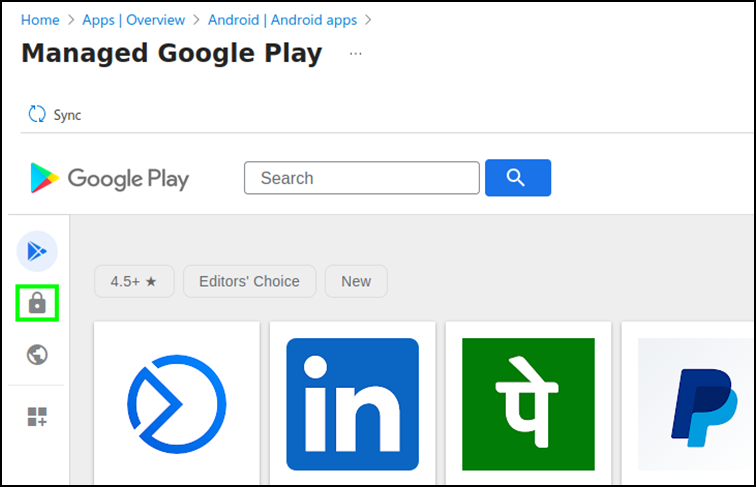Toggle the 4.5+ star rating filter
756x487 pixels.
(x=134, y=281)
